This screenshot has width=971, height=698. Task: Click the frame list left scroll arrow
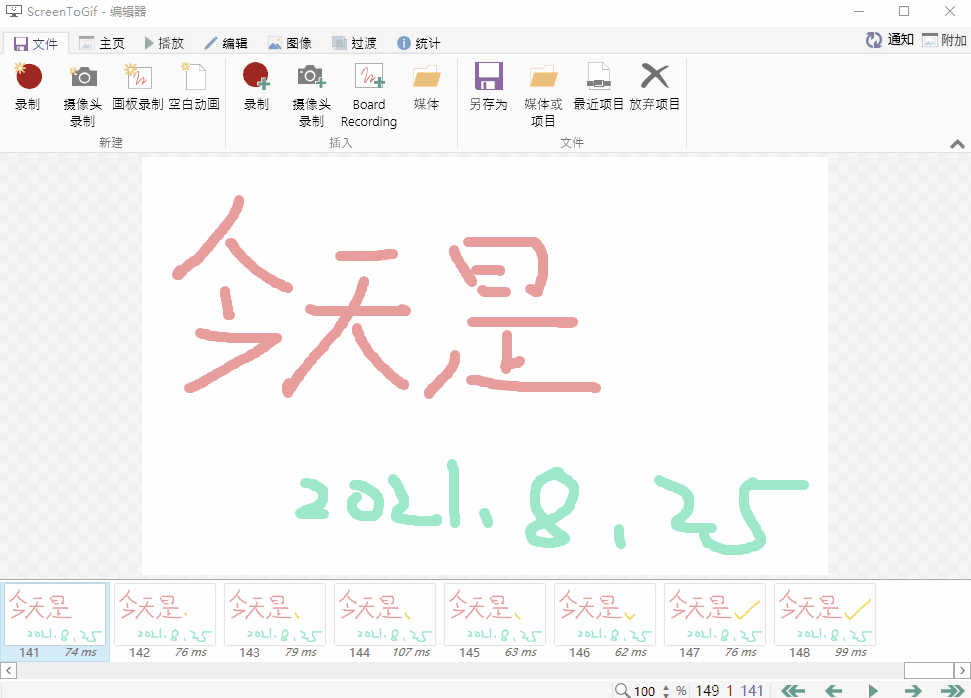(8, 670)
